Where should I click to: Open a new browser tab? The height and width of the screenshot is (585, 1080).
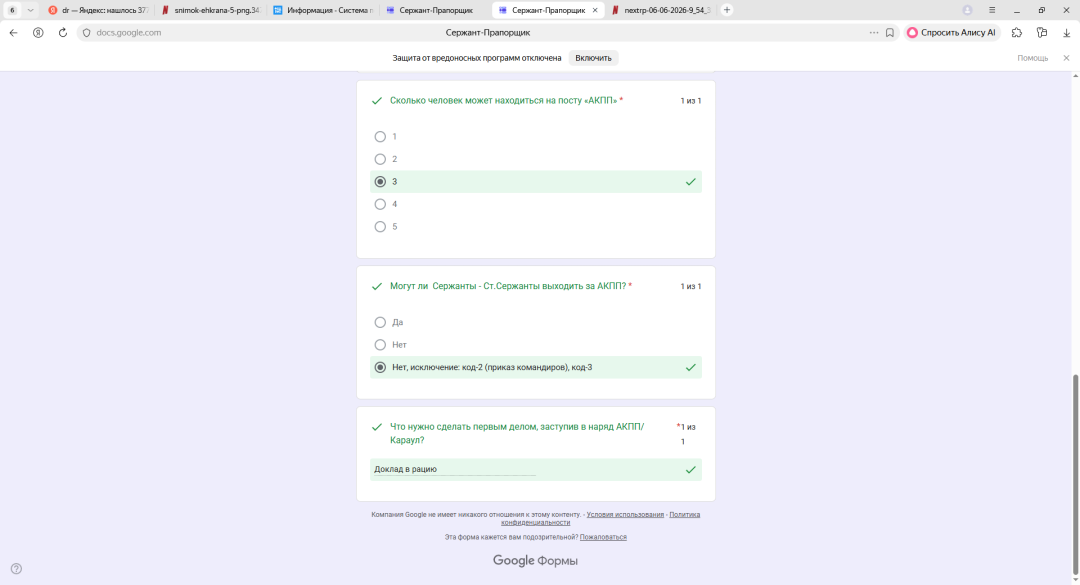pos(727,10)
